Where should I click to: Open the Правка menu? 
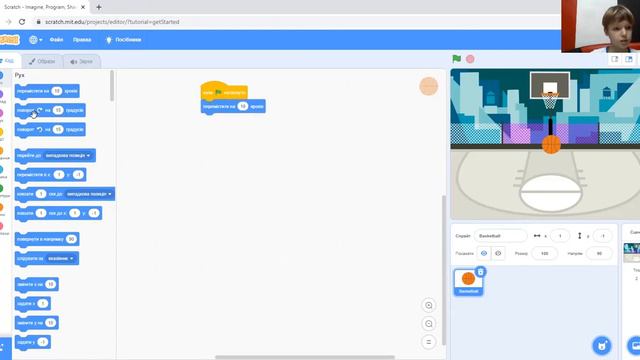tap(82, 40)
